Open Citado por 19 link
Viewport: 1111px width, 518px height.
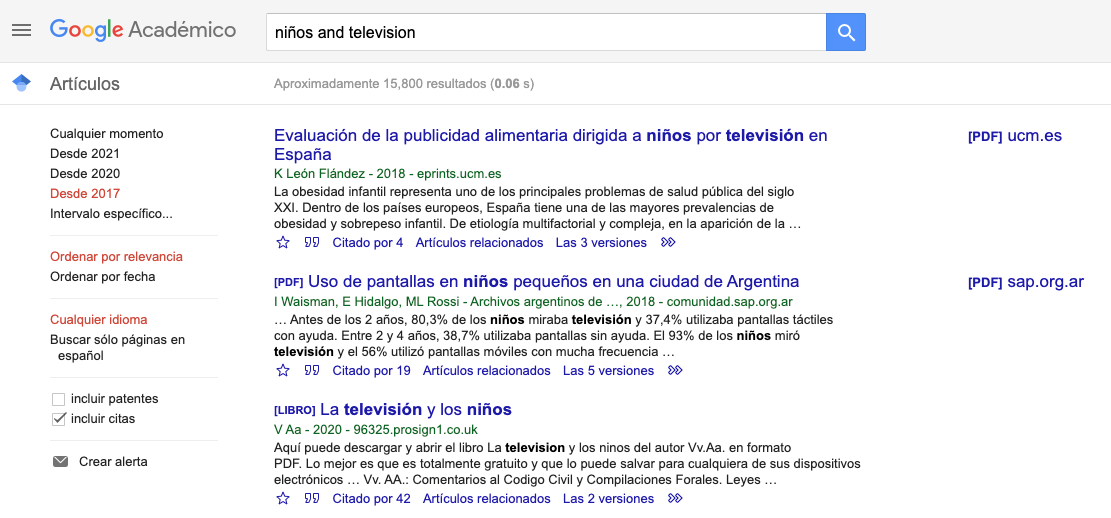(371, 371)
